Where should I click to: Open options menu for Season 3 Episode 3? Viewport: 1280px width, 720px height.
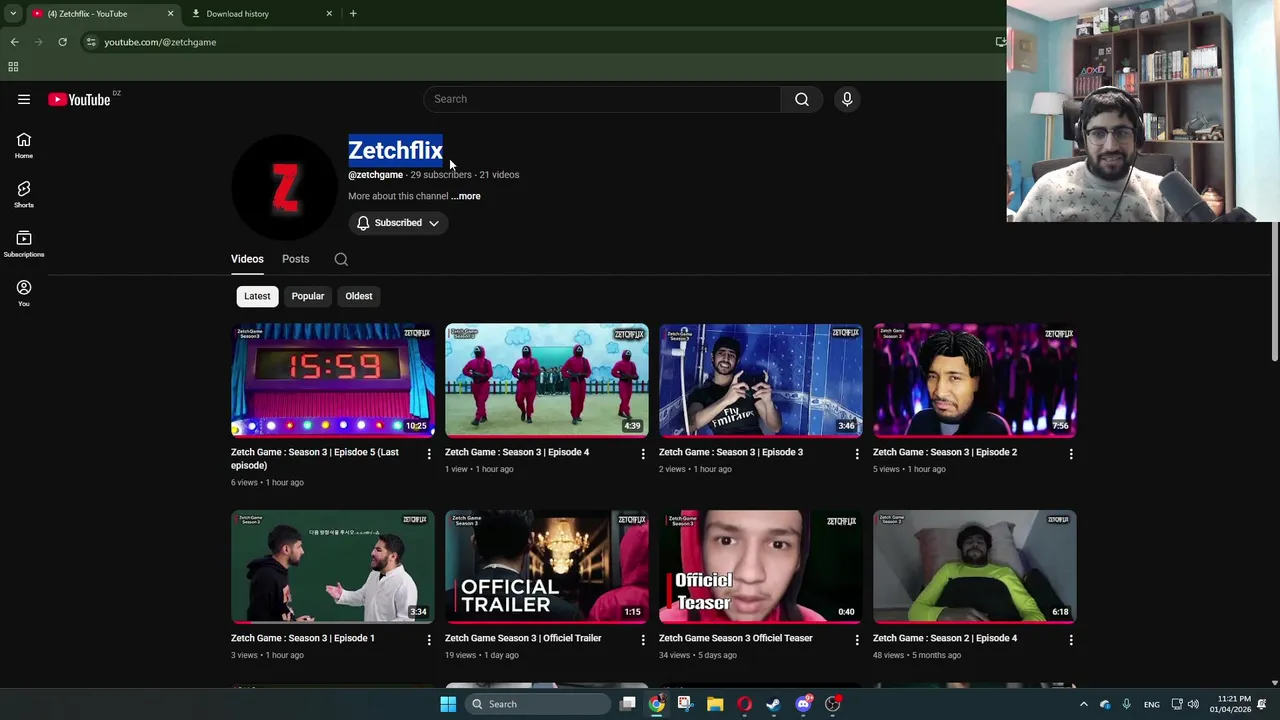(857, 454)
